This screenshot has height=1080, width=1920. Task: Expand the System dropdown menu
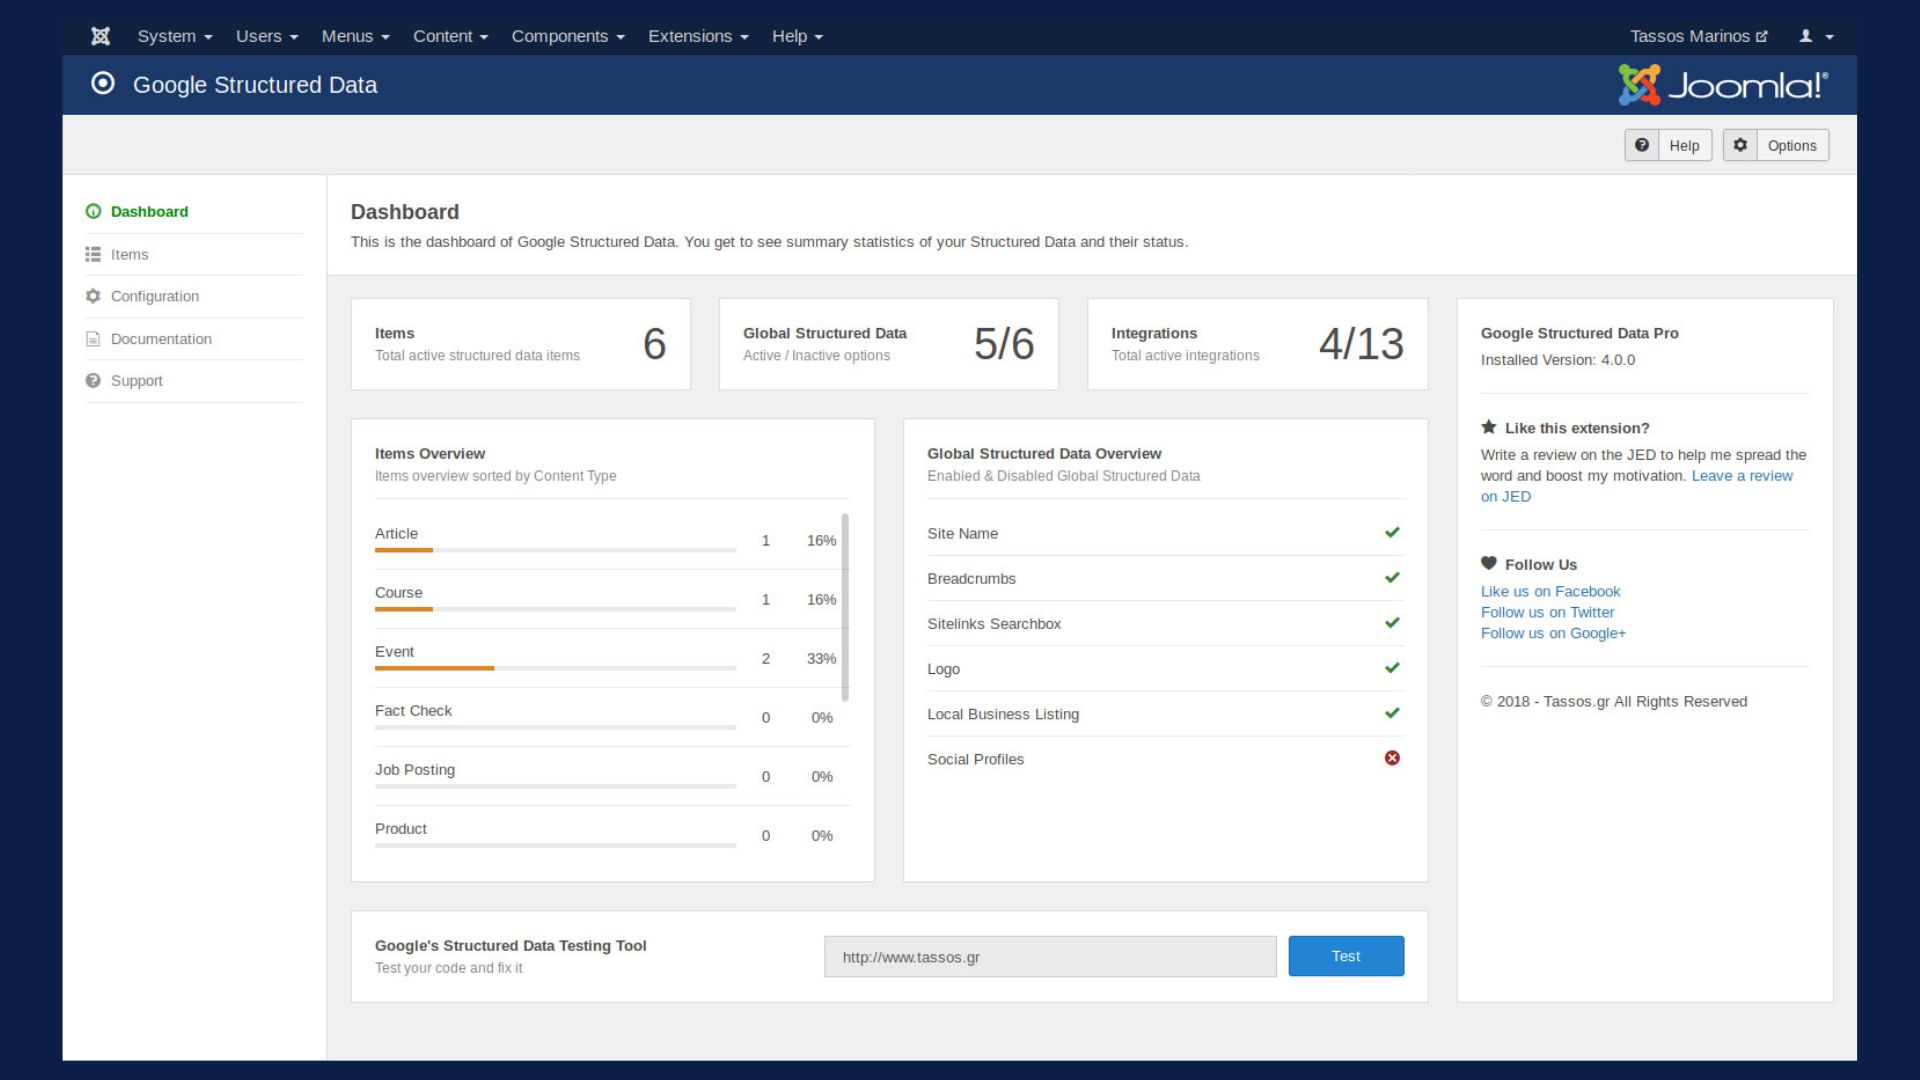click(x=174, y=36)
